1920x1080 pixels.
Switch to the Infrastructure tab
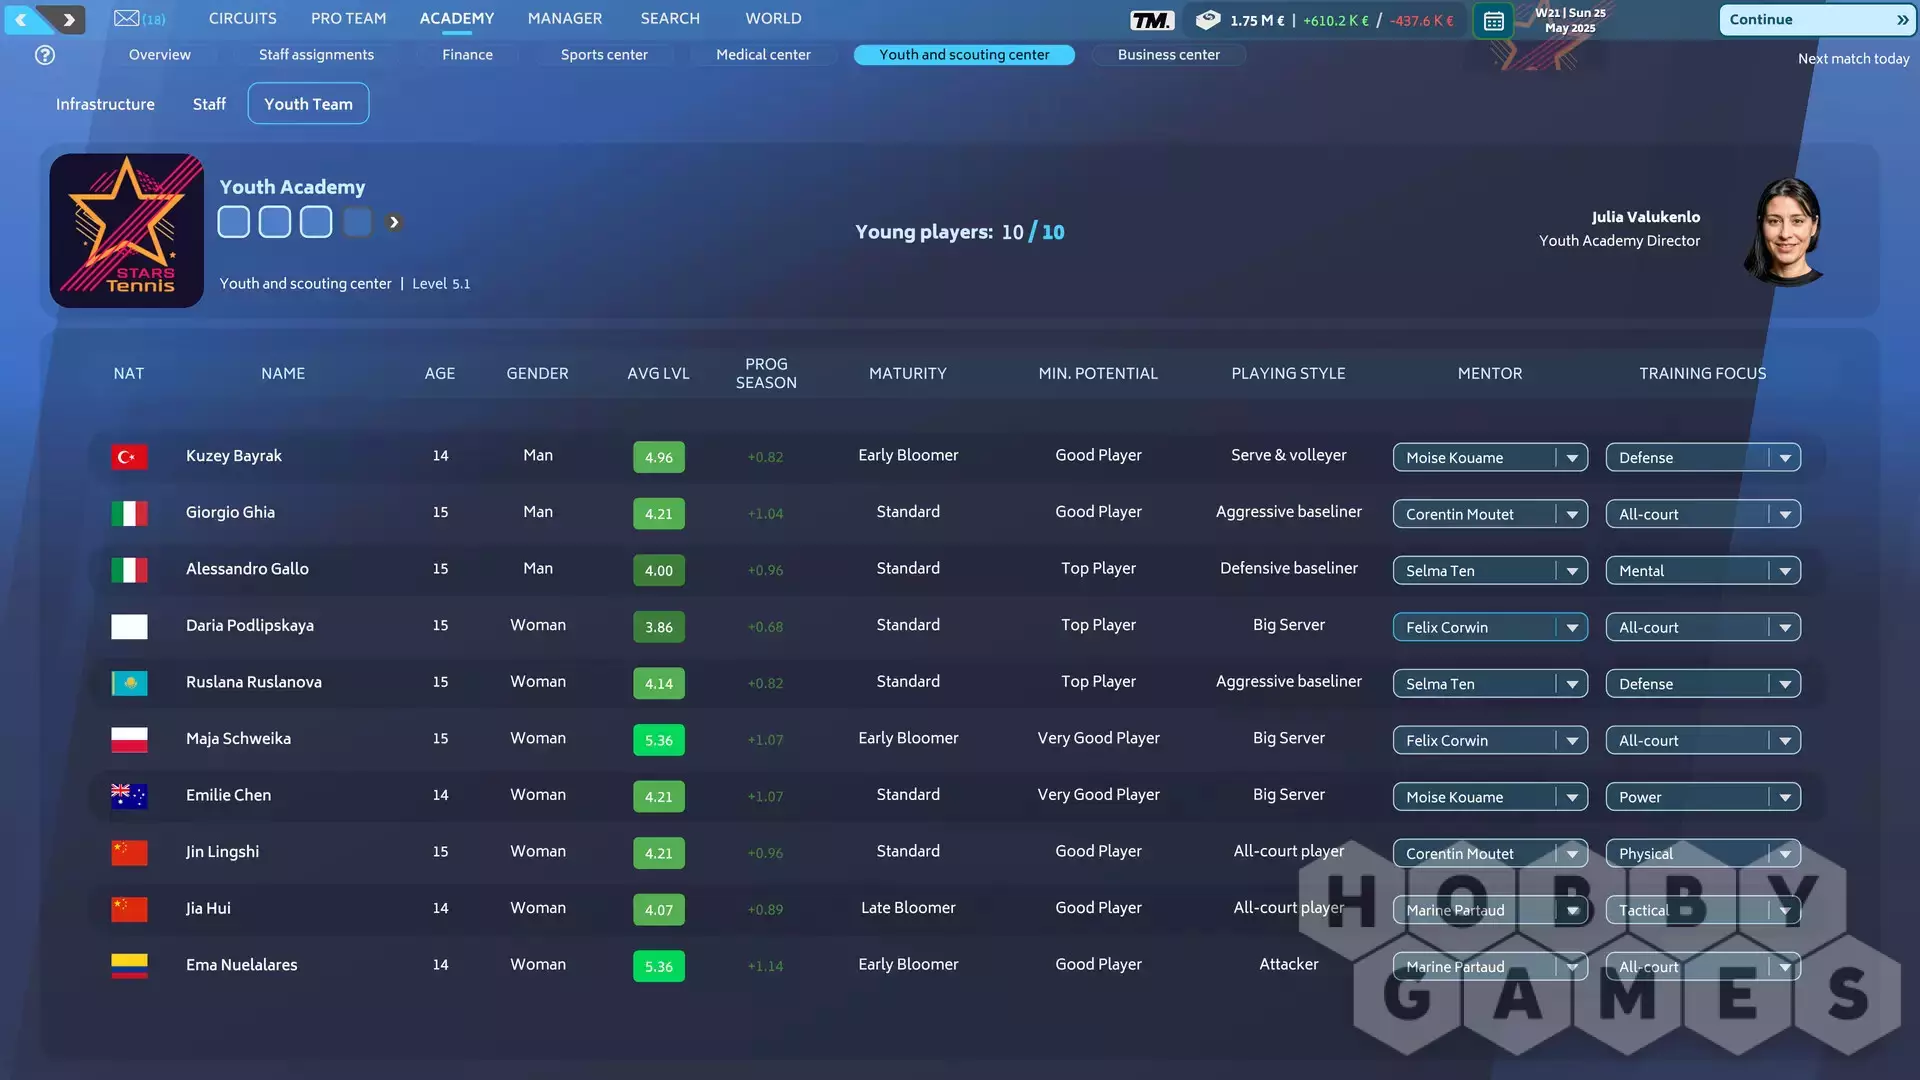pos(105,104)
